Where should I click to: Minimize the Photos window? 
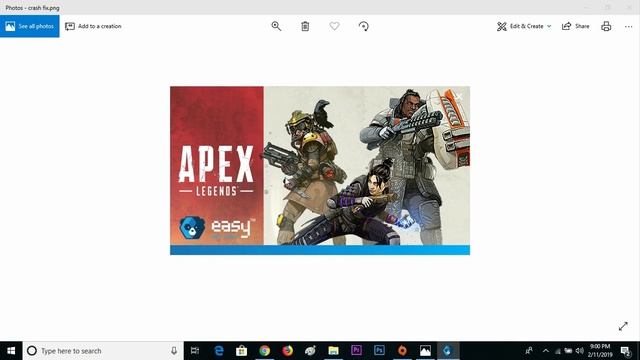click(587, 7)
